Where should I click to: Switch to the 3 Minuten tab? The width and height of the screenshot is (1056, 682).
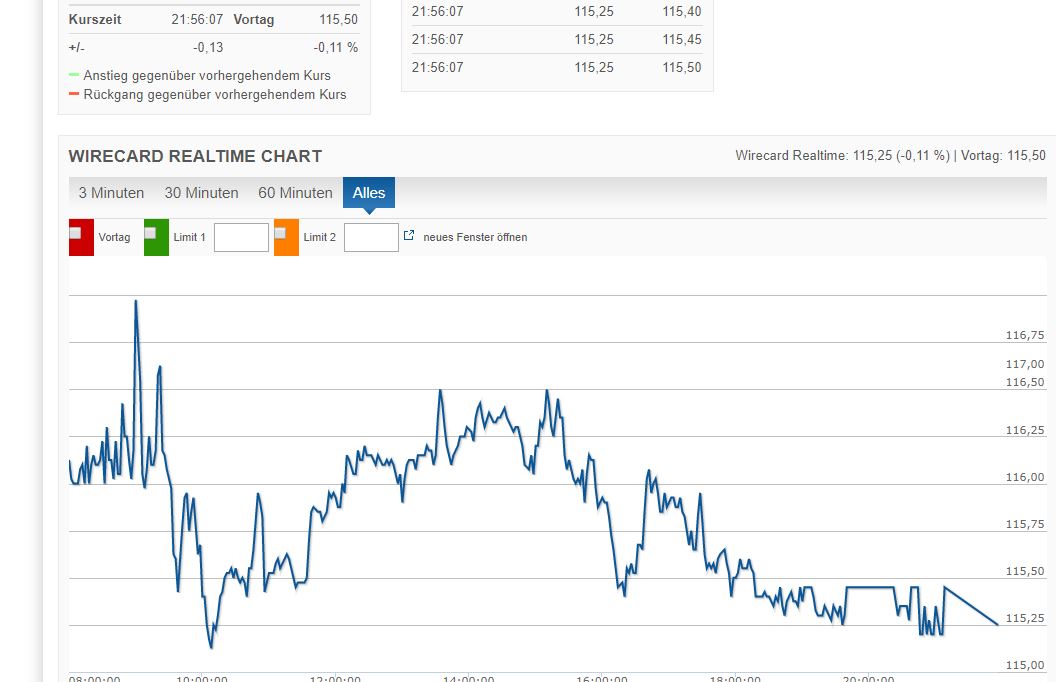pyautogui.click(x=110, y=192)
